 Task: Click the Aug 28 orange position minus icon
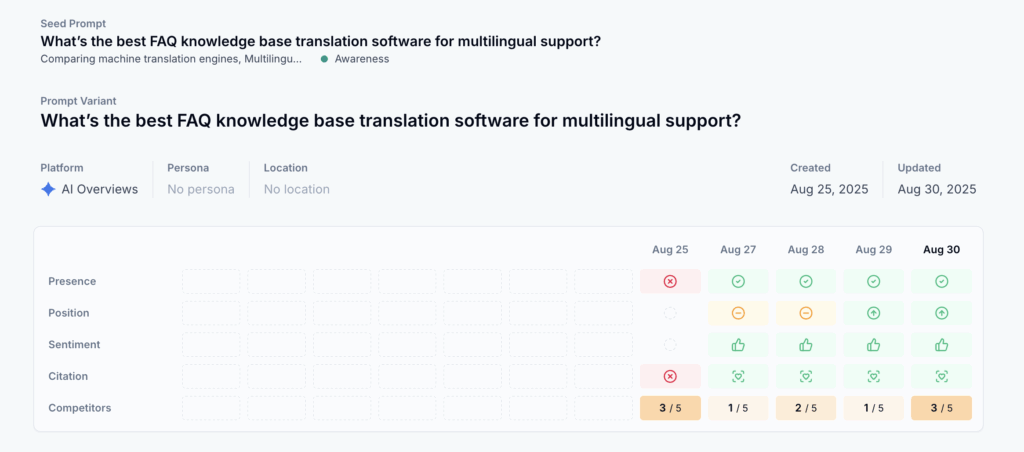click(806, 313)
